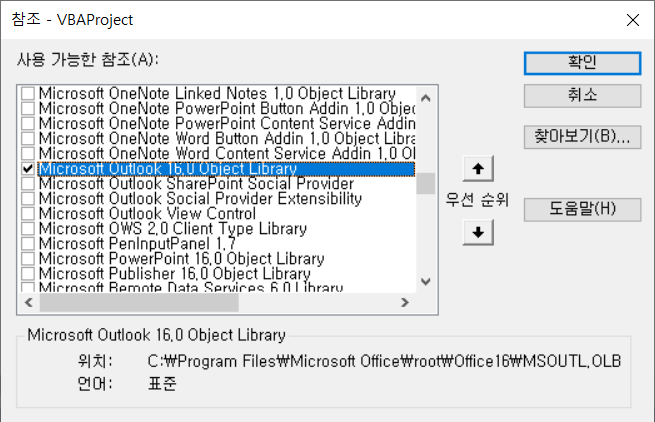This screenshot has height=422, width=655.
Task: Select Microsoft Publisher 16.0 Object Library text
Action: [175, 274]
